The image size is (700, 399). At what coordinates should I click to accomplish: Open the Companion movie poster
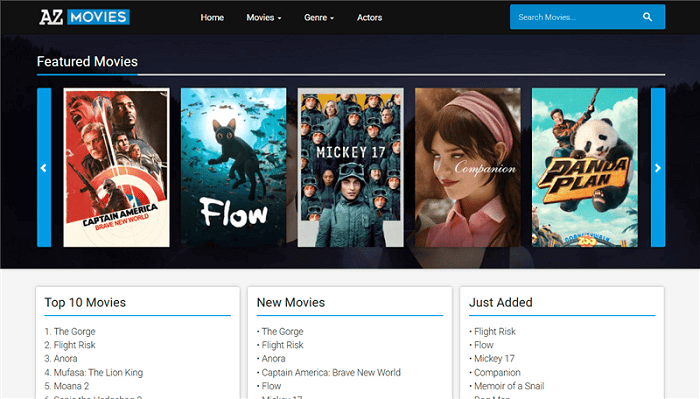pyautogui.click(x=467, y=167)
